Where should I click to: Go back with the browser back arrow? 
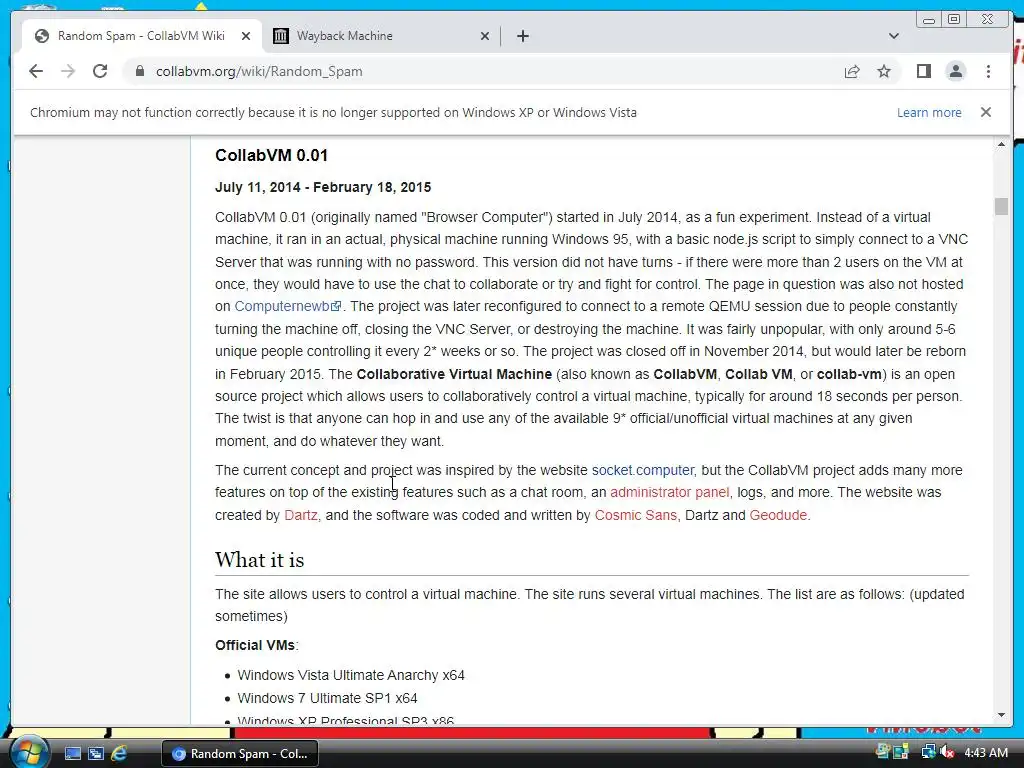point(36,71)
